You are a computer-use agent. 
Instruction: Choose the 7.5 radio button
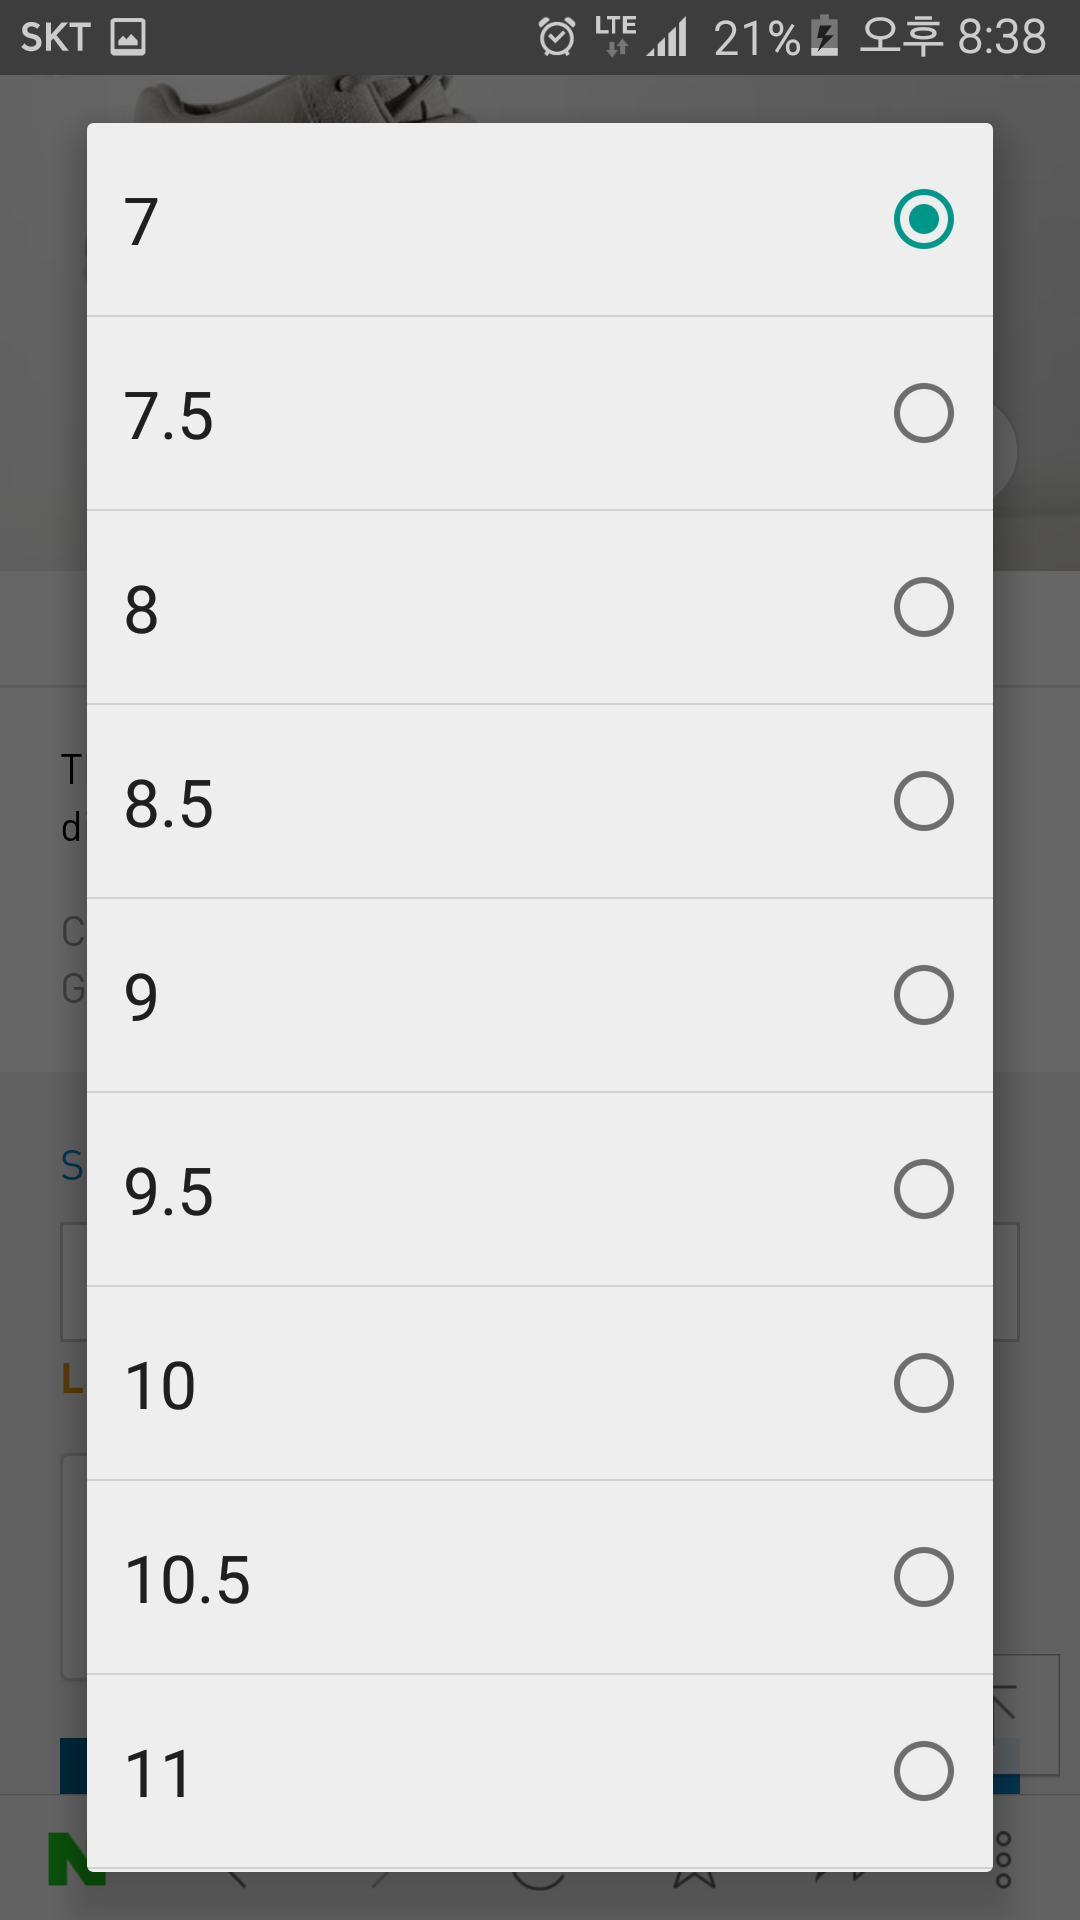[923, 413]
